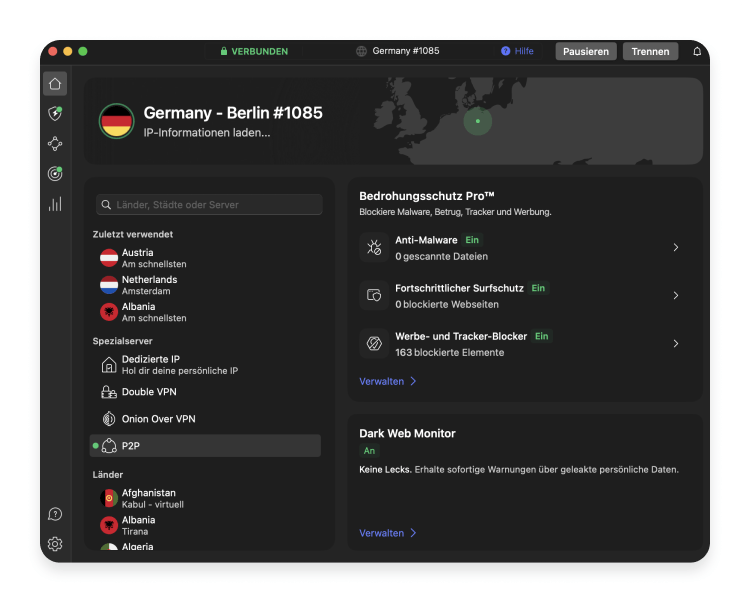Click the Ein badge next to Anti-Malware

[472, 240]
